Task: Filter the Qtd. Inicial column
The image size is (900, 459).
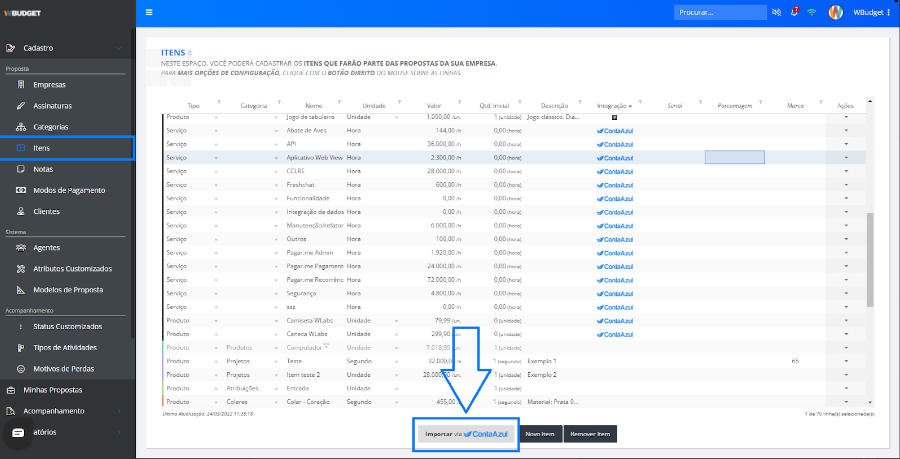Action: pyautogui.click(x=519, y=102)
